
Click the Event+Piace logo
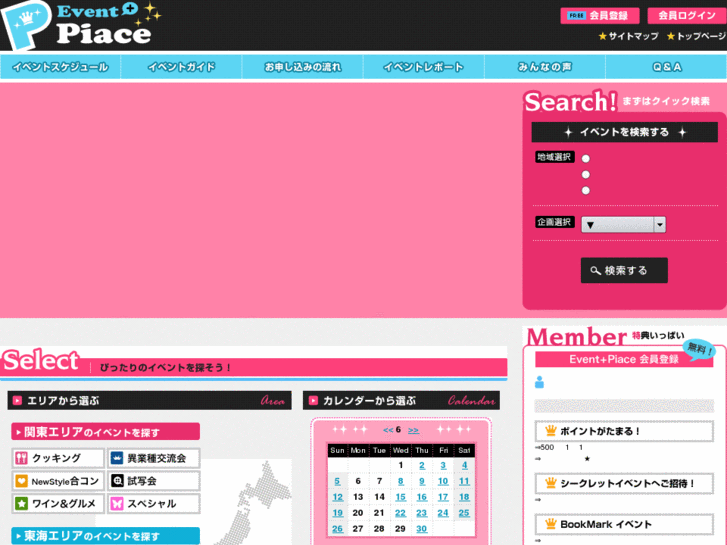[81, 24]
